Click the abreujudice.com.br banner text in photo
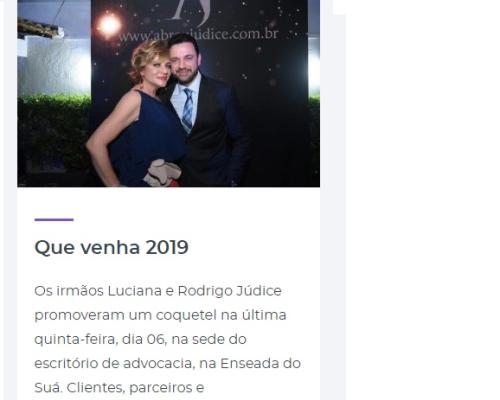The image size is (500, 400). click(x=199, y=35)
